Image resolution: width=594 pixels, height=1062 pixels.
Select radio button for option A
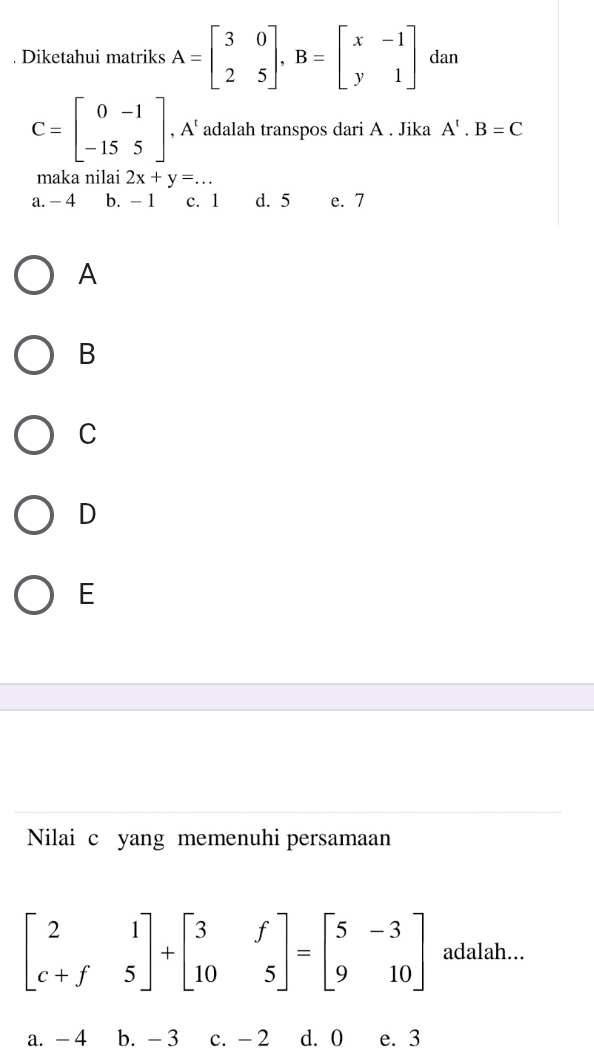[34, 275]
